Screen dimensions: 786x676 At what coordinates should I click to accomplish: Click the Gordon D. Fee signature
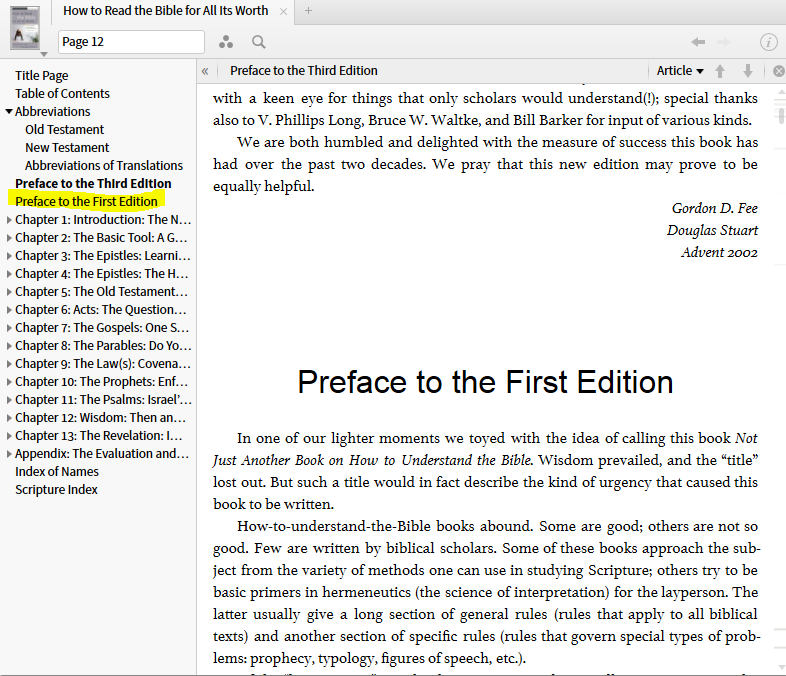tap(715, 208)
